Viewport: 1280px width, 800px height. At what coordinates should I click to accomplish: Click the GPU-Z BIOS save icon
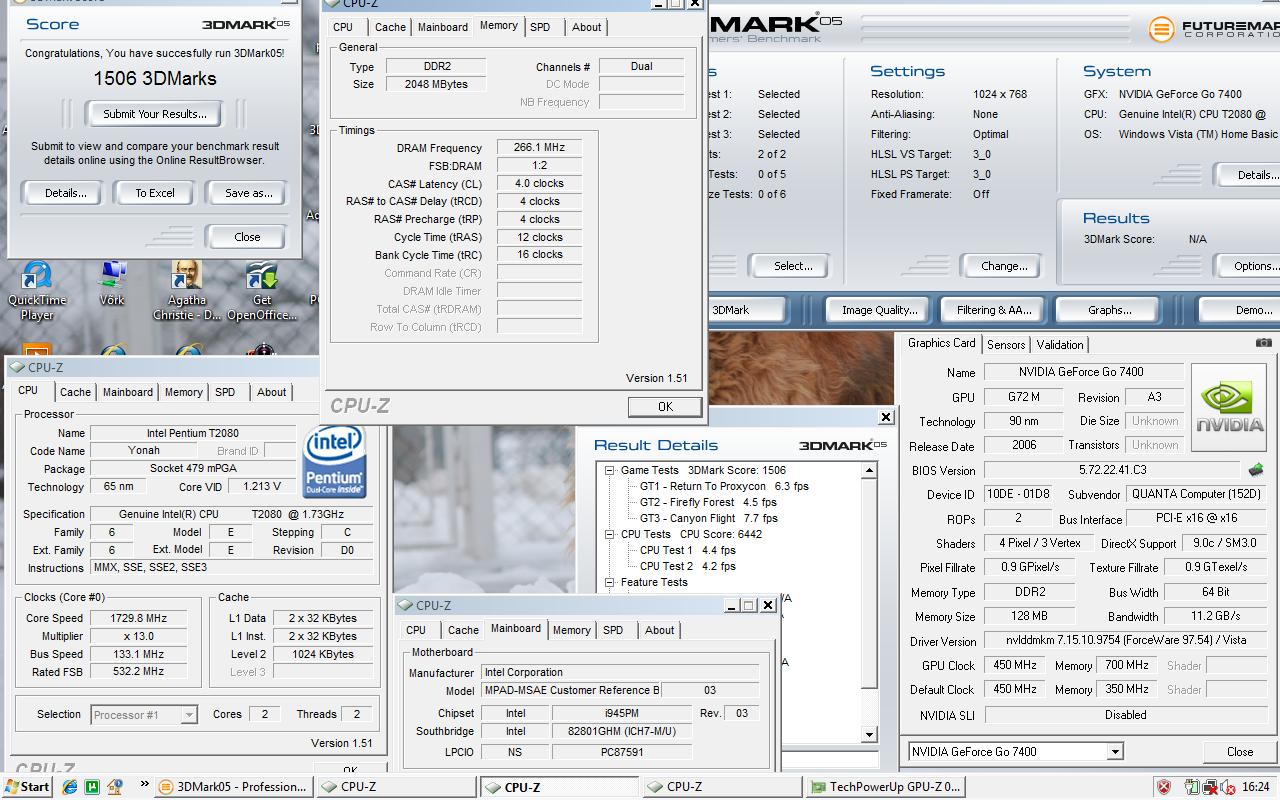(x=1256, y=469)
